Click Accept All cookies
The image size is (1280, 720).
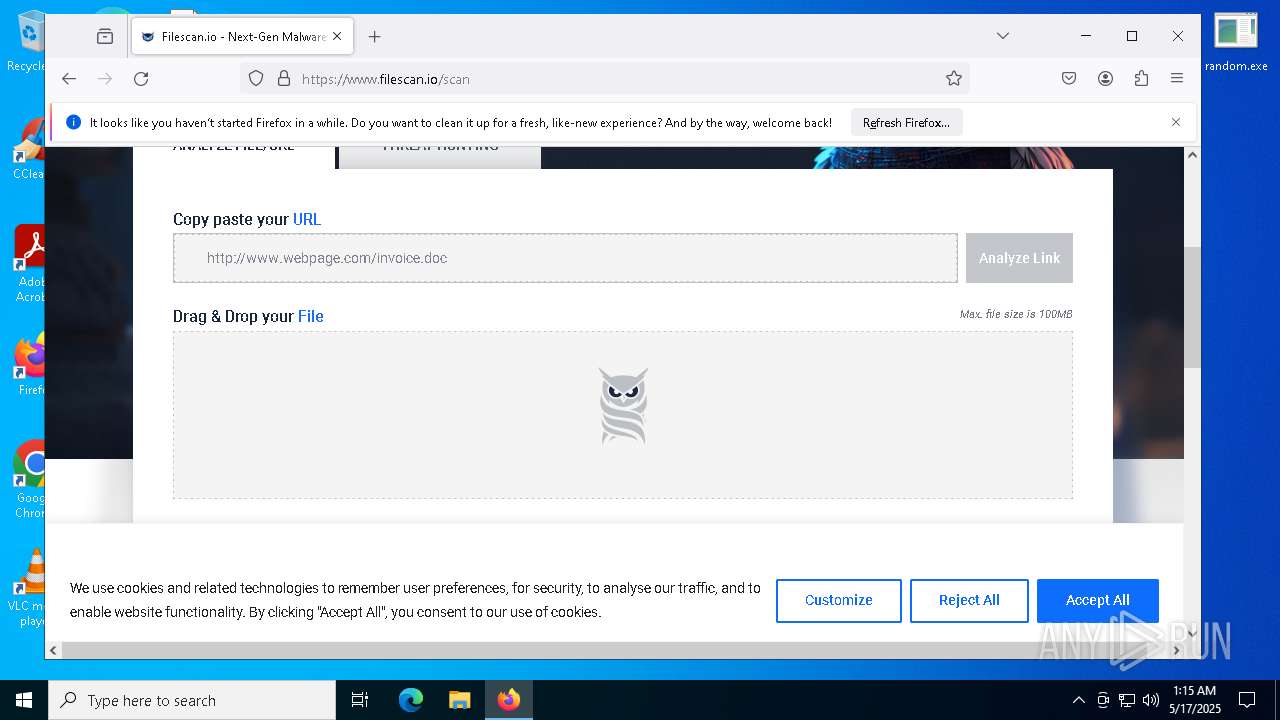pos(1097,600)
